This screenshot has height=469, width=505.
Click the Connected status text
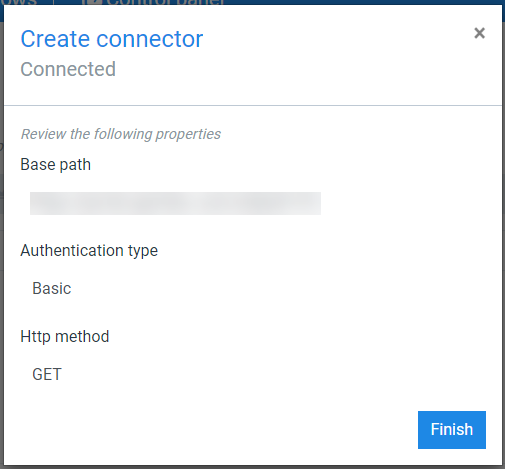point(68,69)
